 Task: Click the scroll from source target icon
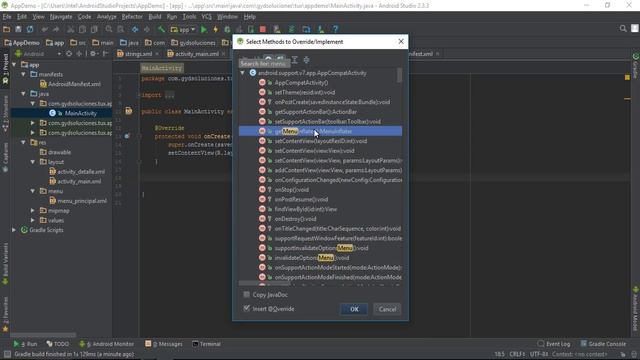(69, 54)
